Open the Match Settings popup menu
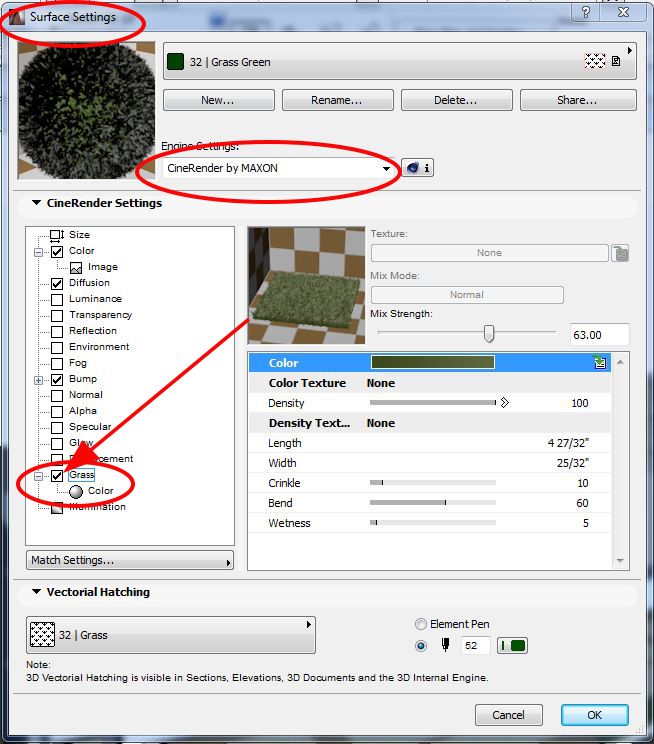Screen dimensions: 654x744 pyautogui.click(x=130, y=560)
